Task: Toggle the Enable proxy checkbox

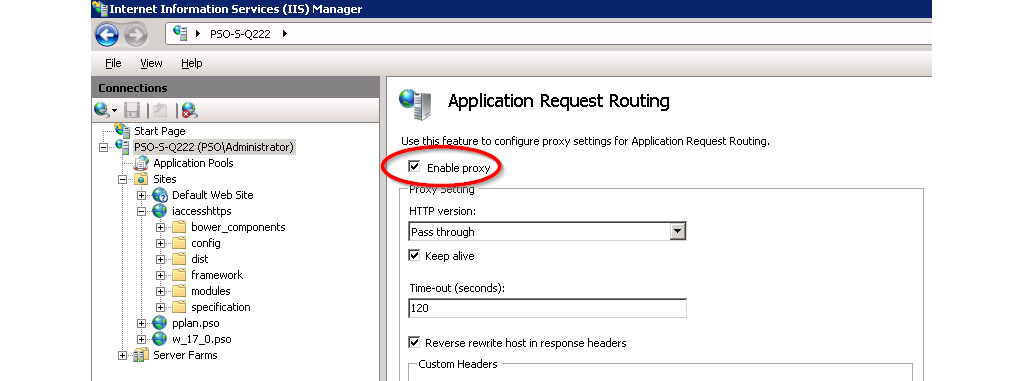Action: pyautogui.click(x=414, y=167)
